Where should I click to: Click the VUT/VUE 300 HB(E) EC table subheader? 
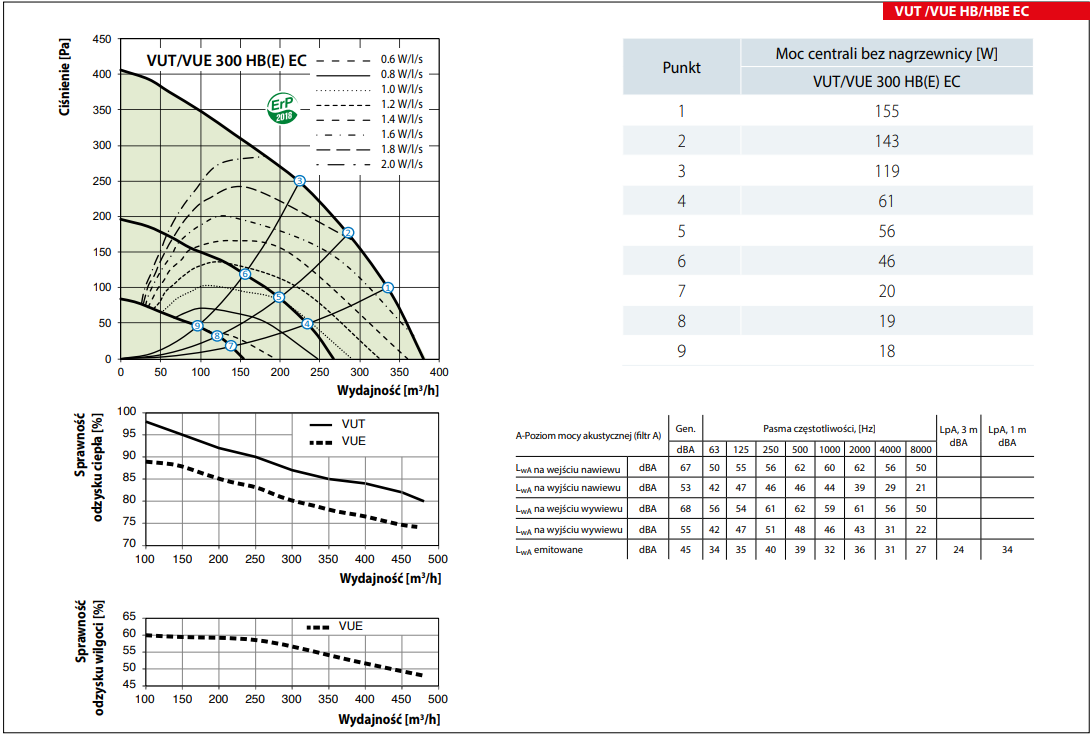[x=886, y=81]
